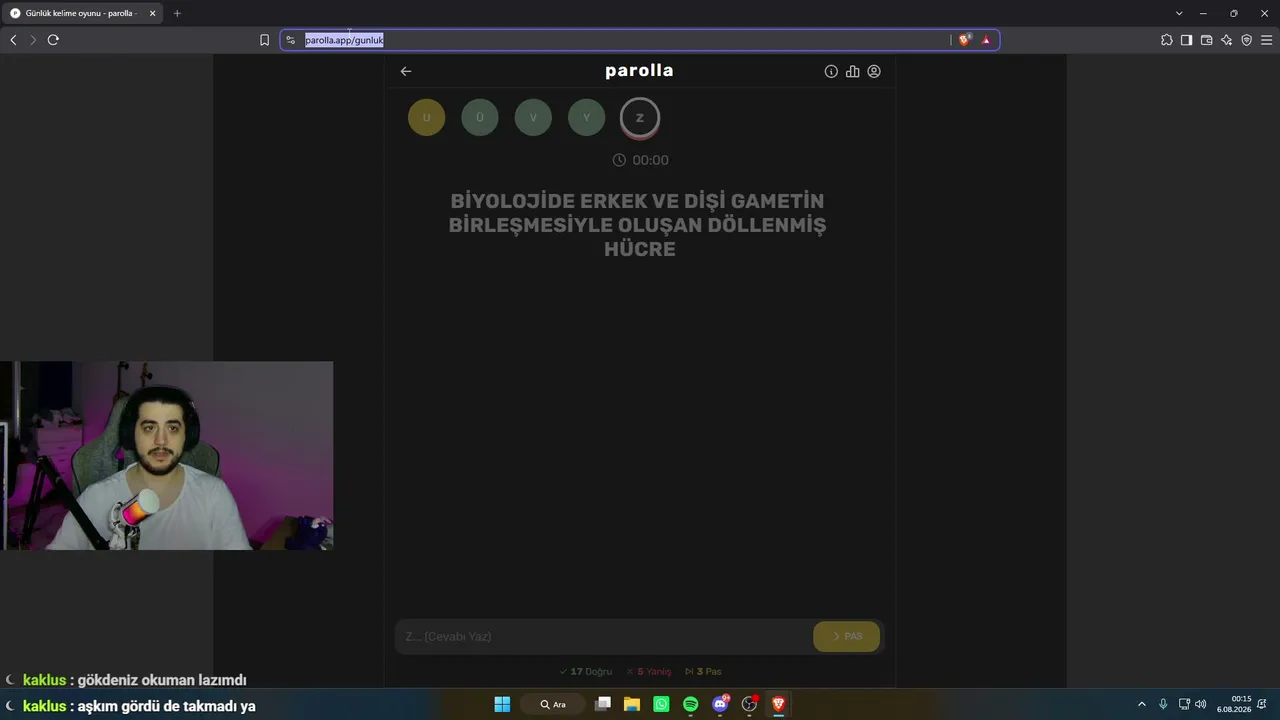Select the letter Ü circle

pos(480,118)
